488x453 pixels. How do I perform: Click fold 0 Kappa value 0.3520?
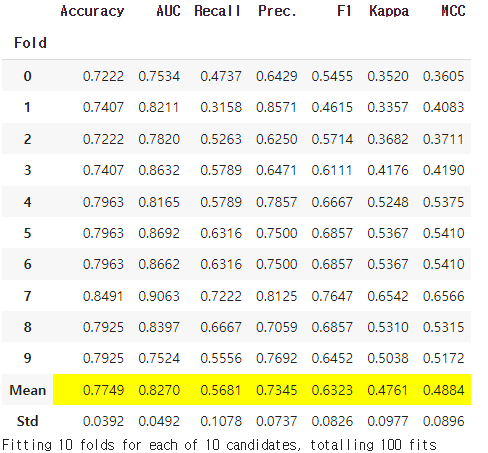coord(388,76)
